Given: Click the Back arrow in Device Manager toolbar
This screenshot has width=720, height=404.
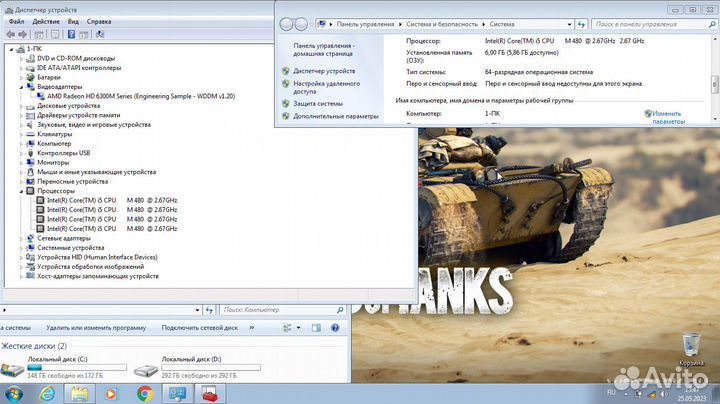Looking at the screenshot, I should coord(10,34).
